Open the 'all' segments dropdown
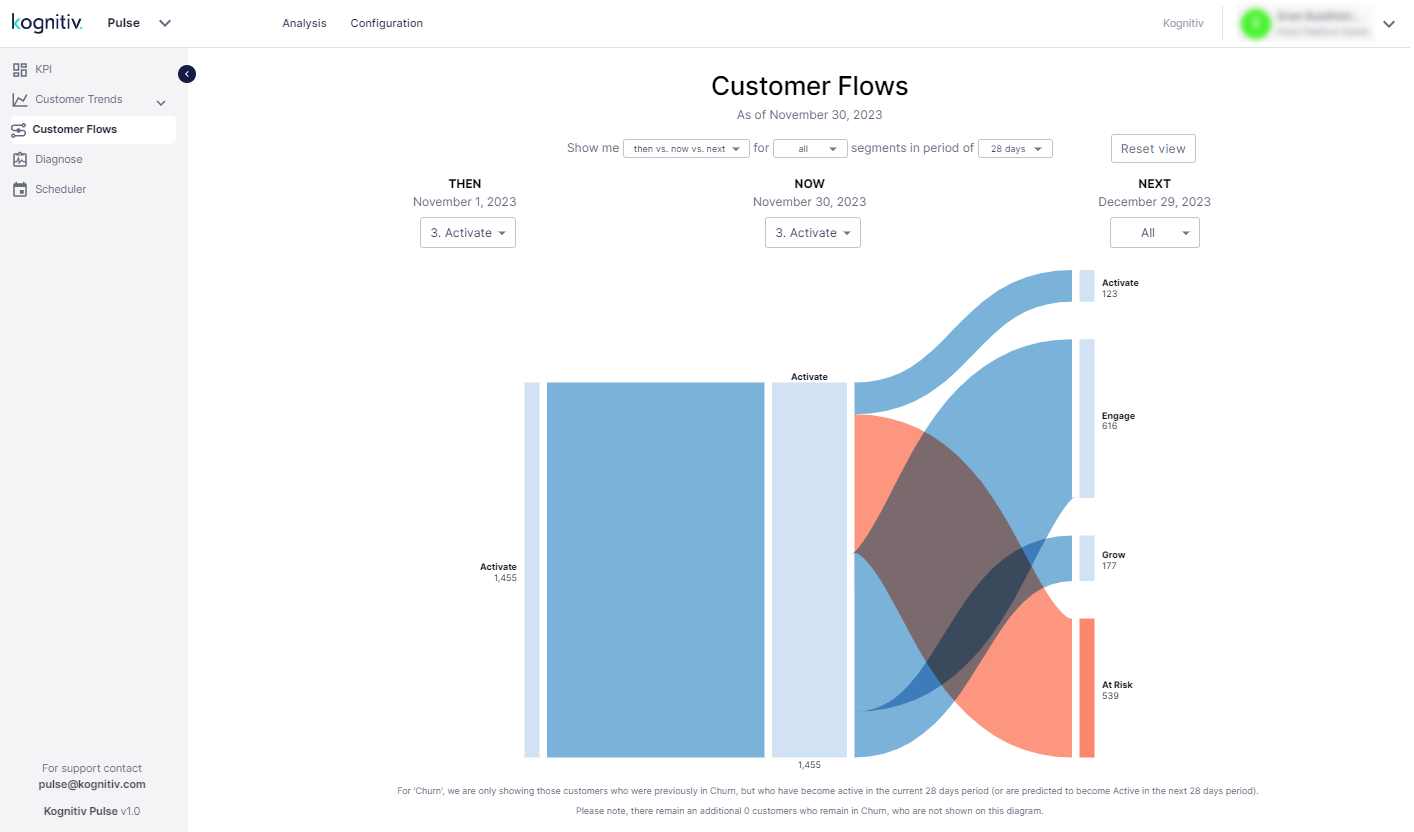This screenshot has height=832, width=1414. point(810,148)
